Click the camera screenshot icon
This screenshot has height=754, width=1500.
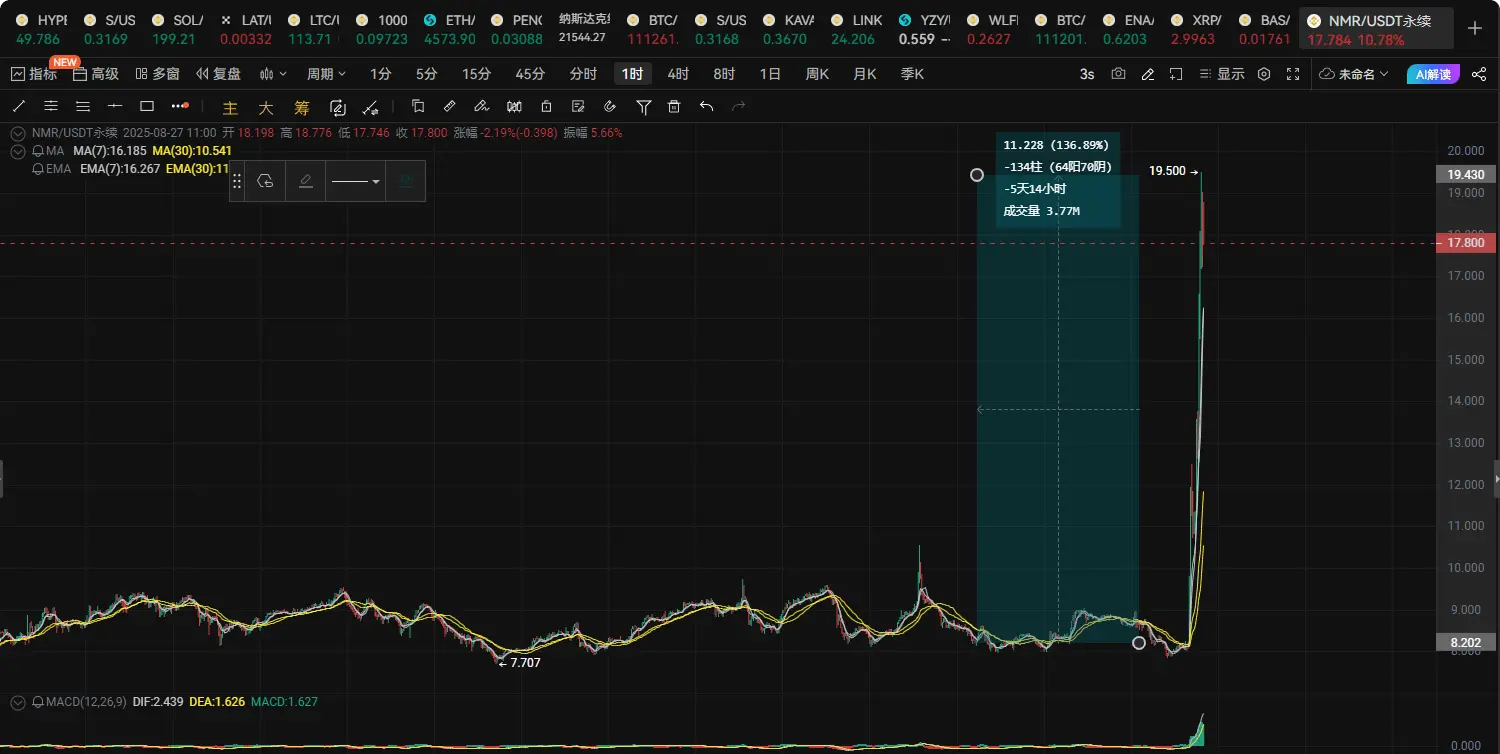1118,74
